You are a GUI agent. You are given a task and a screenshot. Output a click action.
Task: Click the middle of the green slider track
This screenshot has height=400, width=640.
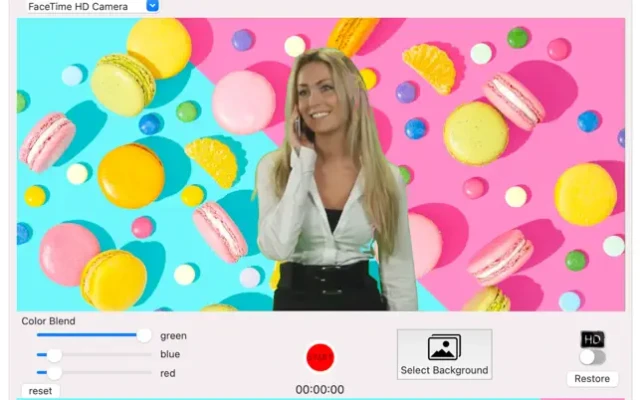point(94,335)
